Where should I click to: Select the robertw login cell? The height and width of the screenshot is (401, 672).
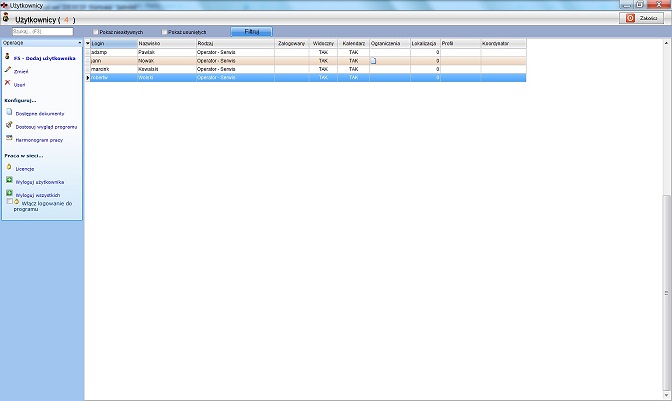[114, 78]
